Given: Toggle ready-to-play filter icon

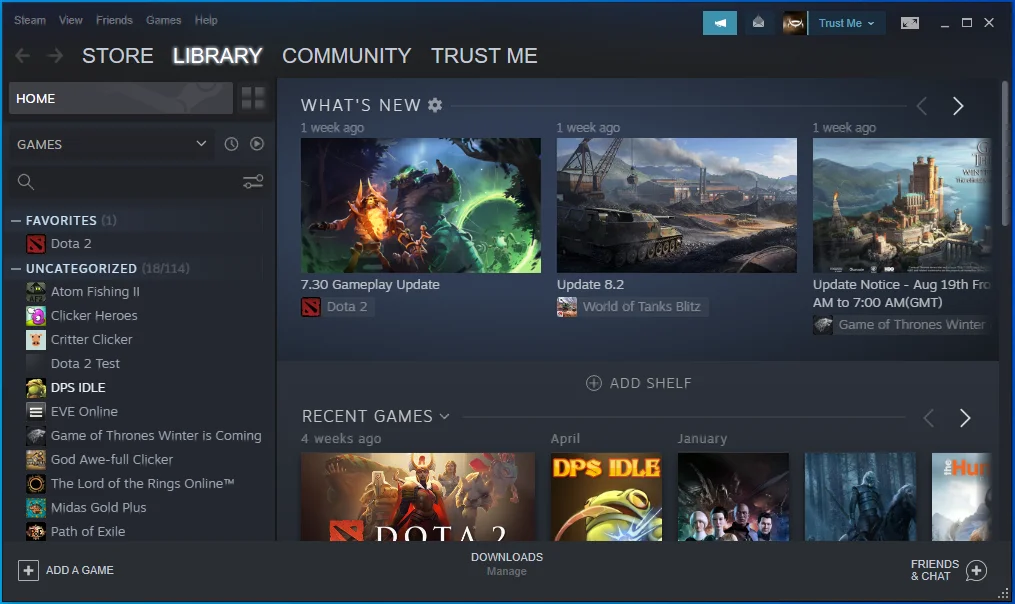Looking at the screenshot, I should (257, 144).
